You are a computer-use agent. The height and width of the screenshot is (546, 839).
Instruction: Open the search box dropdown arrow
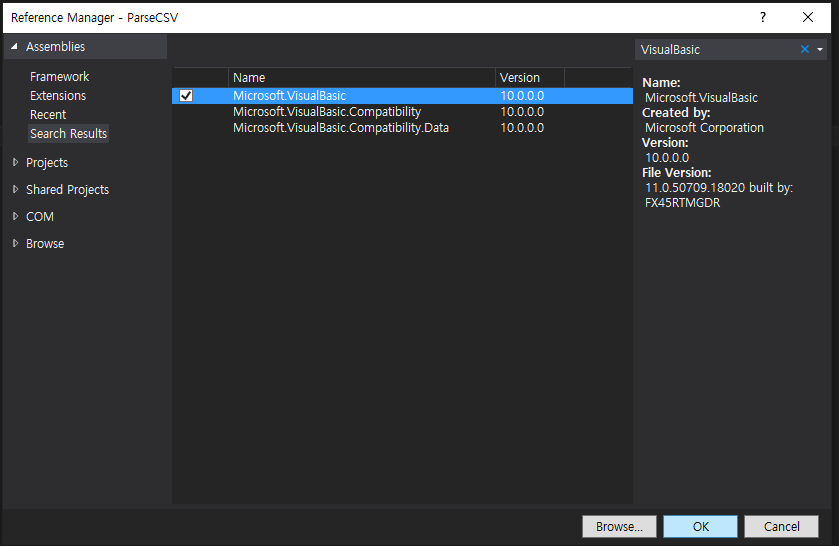[x=820, y=49]
